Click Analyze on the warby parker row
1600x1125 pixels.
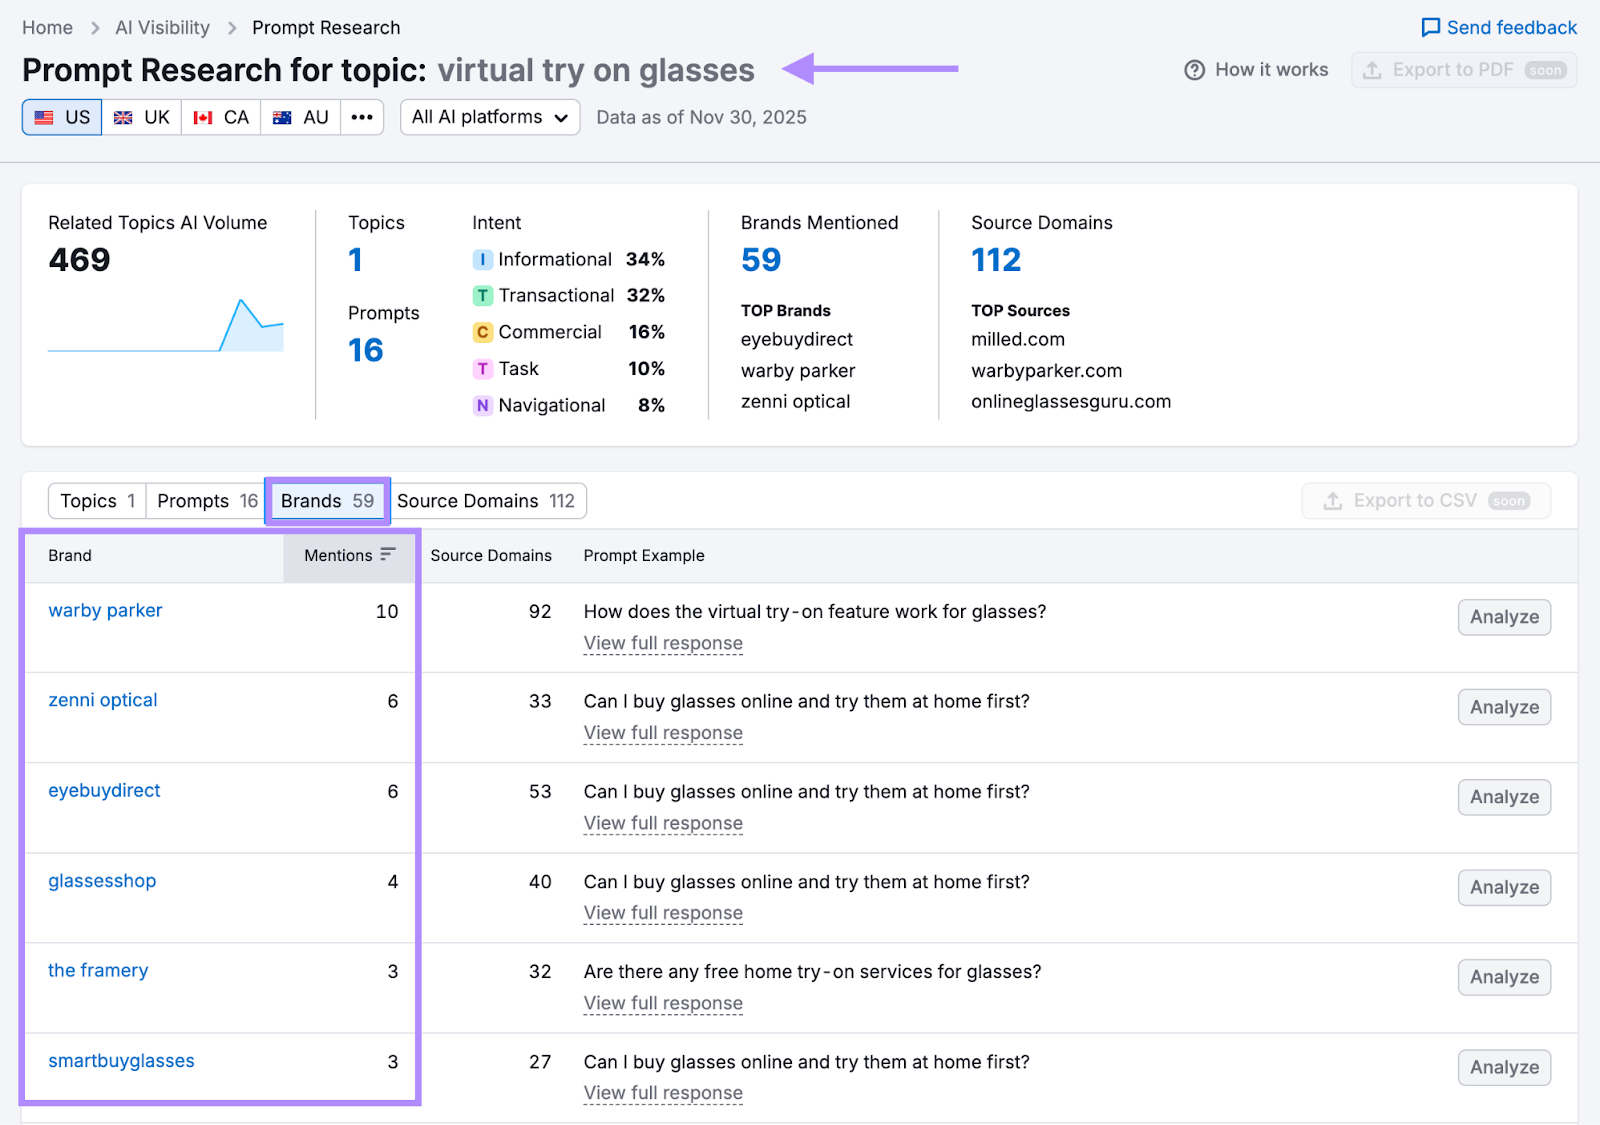point(1503,617)
